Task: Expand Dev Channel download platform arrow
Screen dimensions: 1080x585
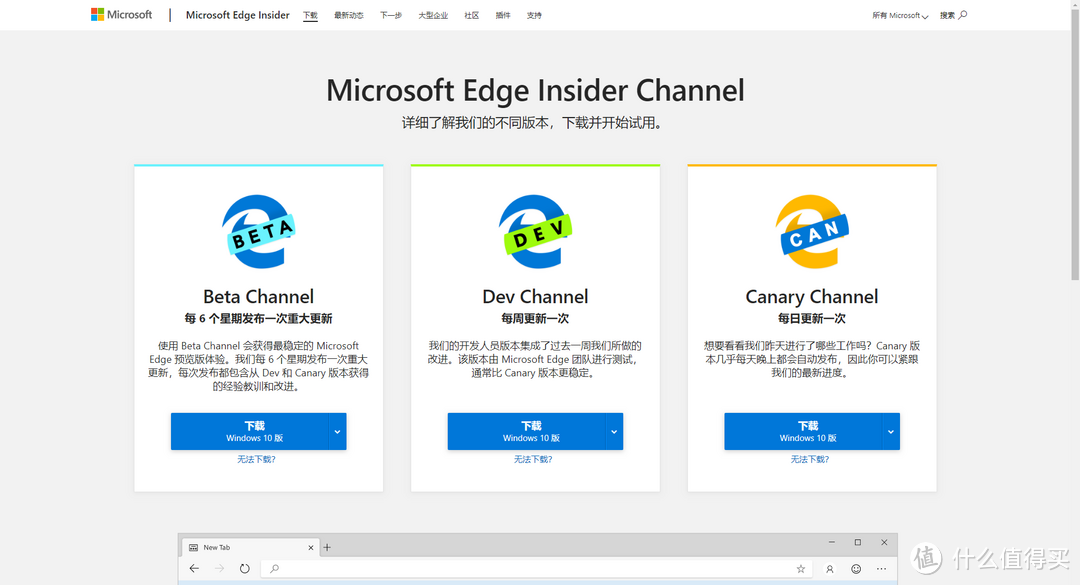Action: tap(614, 431)
